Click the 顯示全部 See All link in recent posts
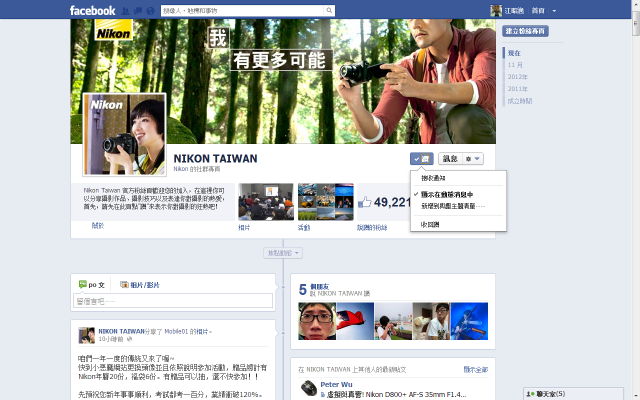 (476, 369)
